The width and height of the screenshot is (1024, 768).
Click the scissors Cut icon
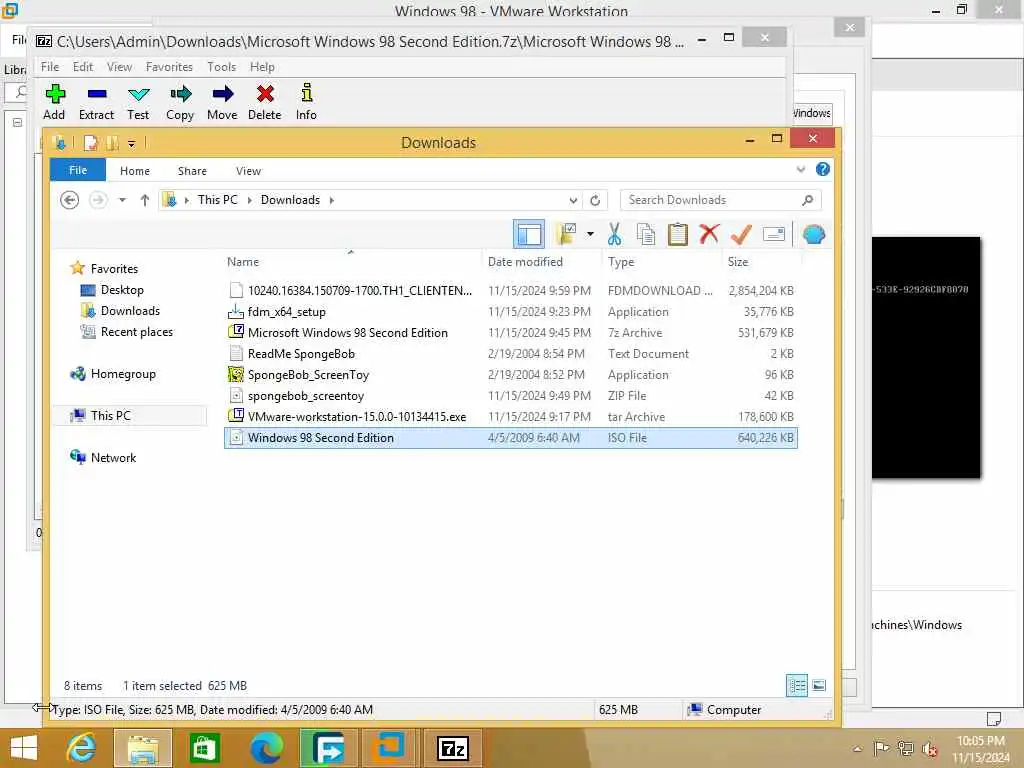(x=614, y=234)
